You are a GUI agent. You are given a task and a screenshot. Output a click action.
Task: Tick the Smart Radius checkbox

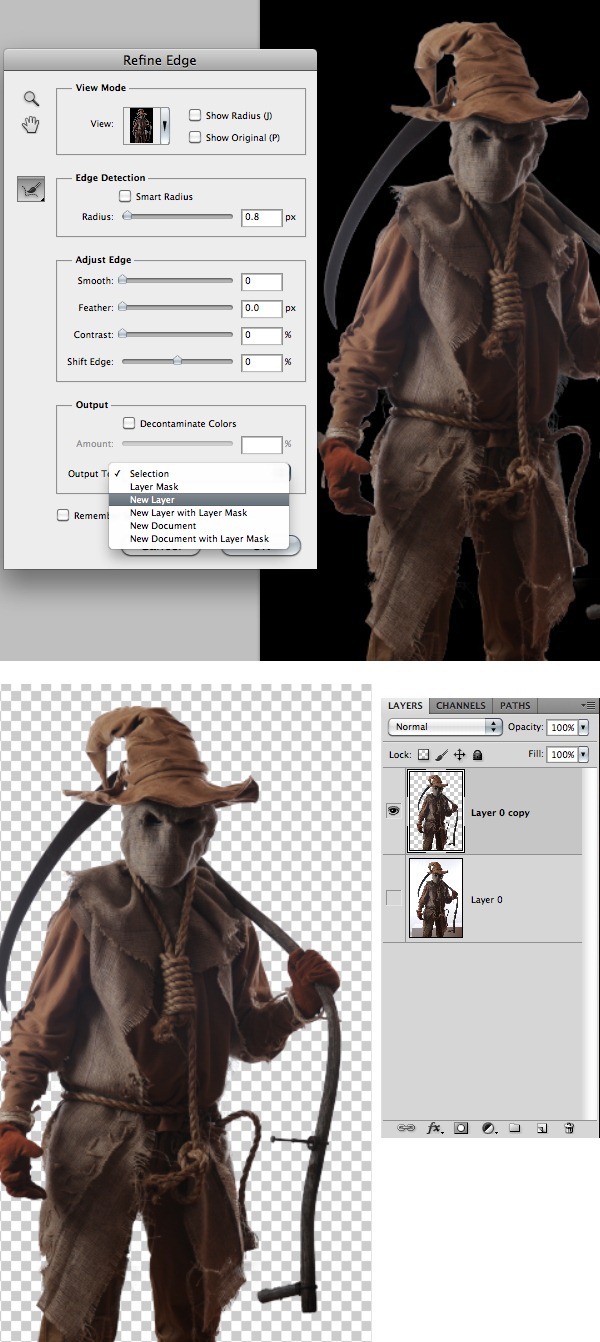[125, 197]
